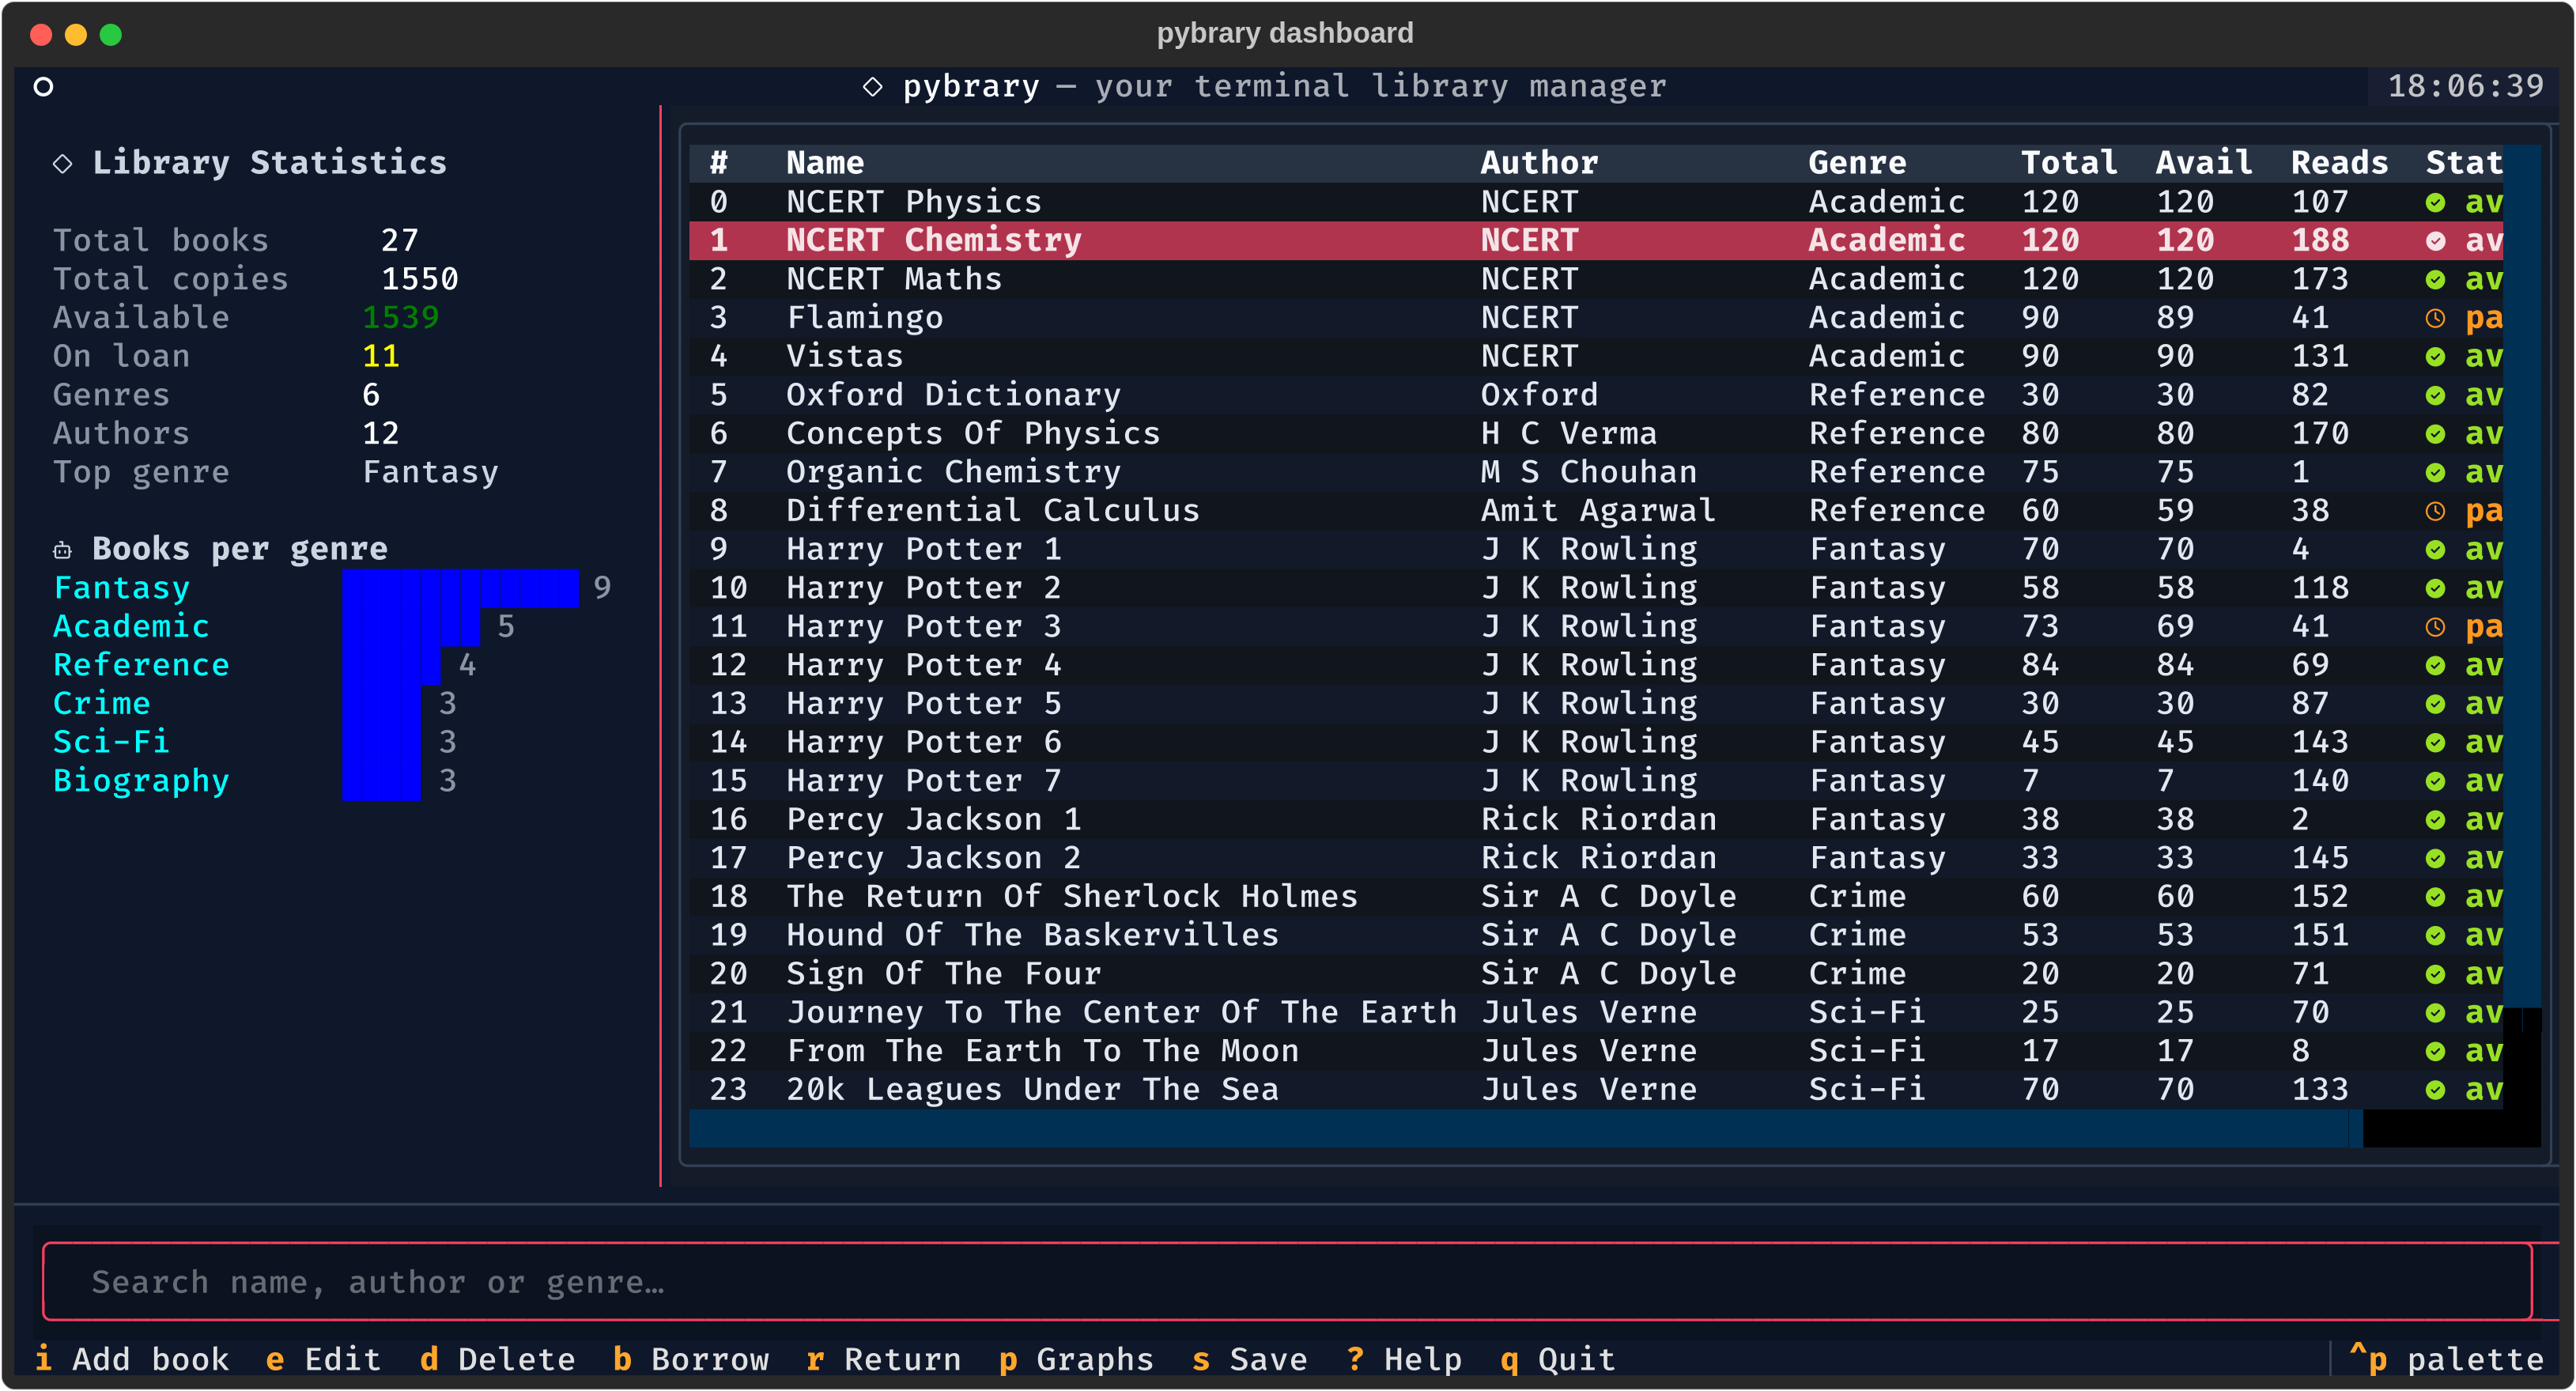Click the clock status icon for Harry Potter 3
Screen dimensions: 2576x1391
tap(2435, 628)
